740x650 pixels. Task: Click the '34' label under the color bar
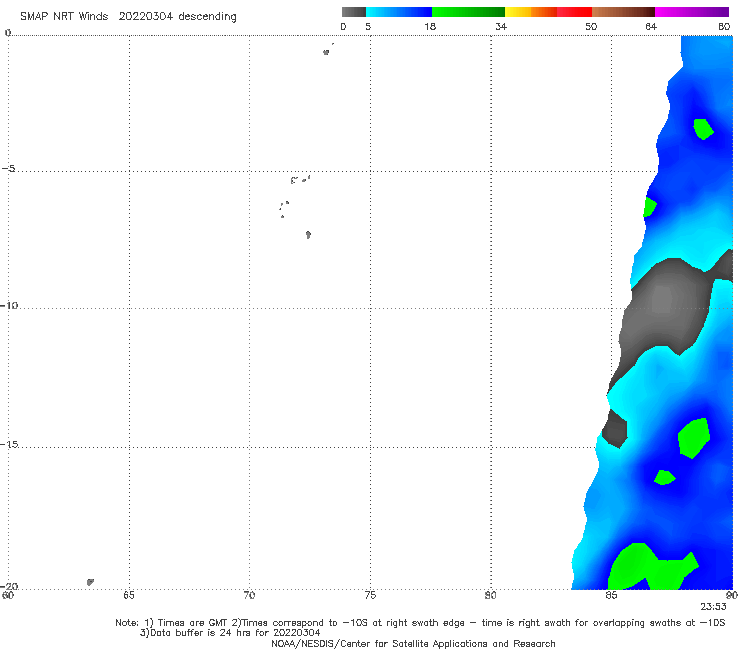click(501, 26)
